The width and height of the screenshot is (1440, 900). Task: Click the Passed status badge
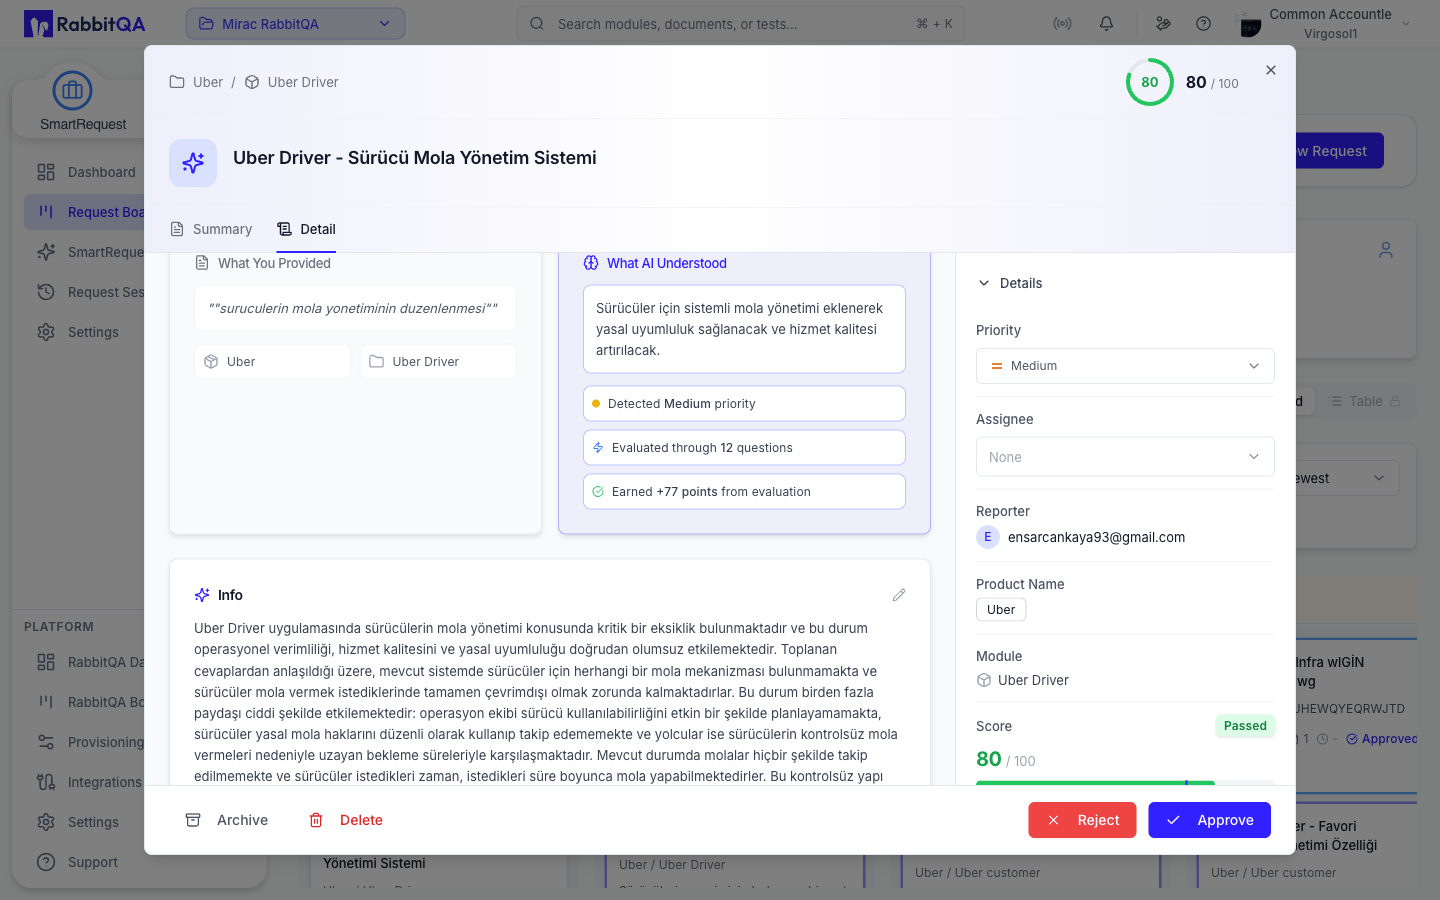1245,726
